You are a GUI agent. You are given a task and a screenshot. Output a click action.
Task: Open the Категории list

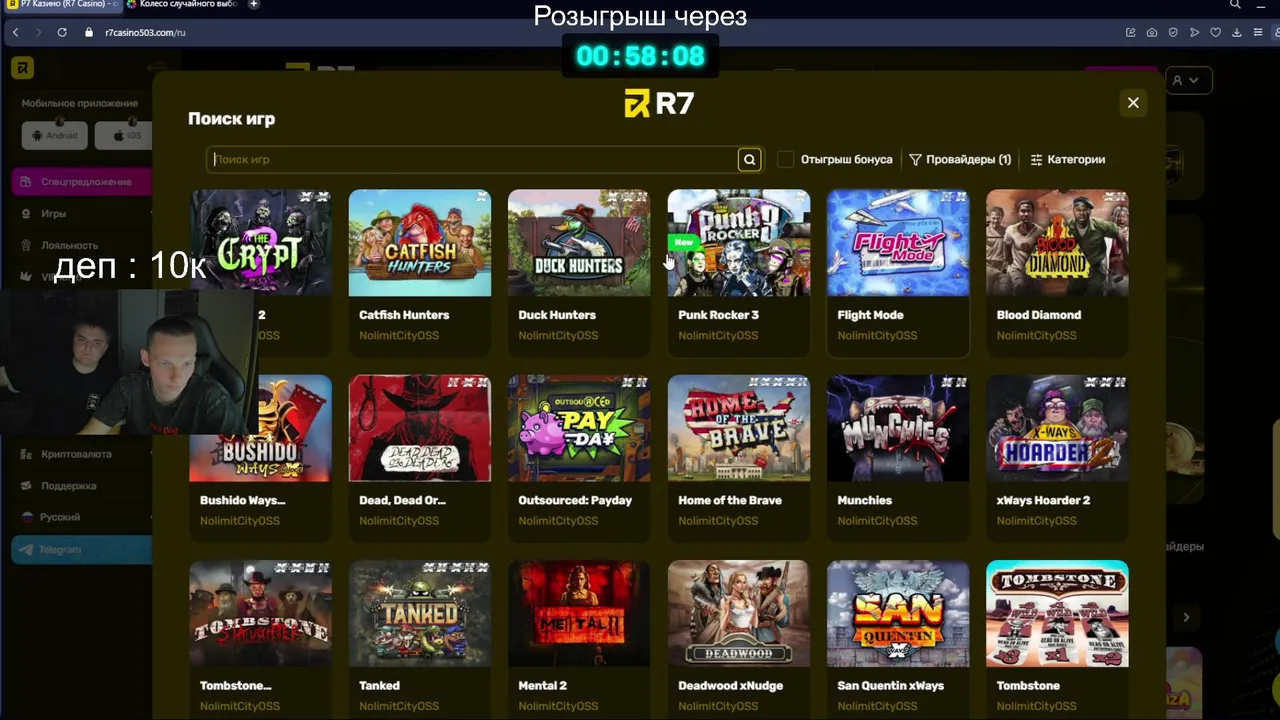1068,159
